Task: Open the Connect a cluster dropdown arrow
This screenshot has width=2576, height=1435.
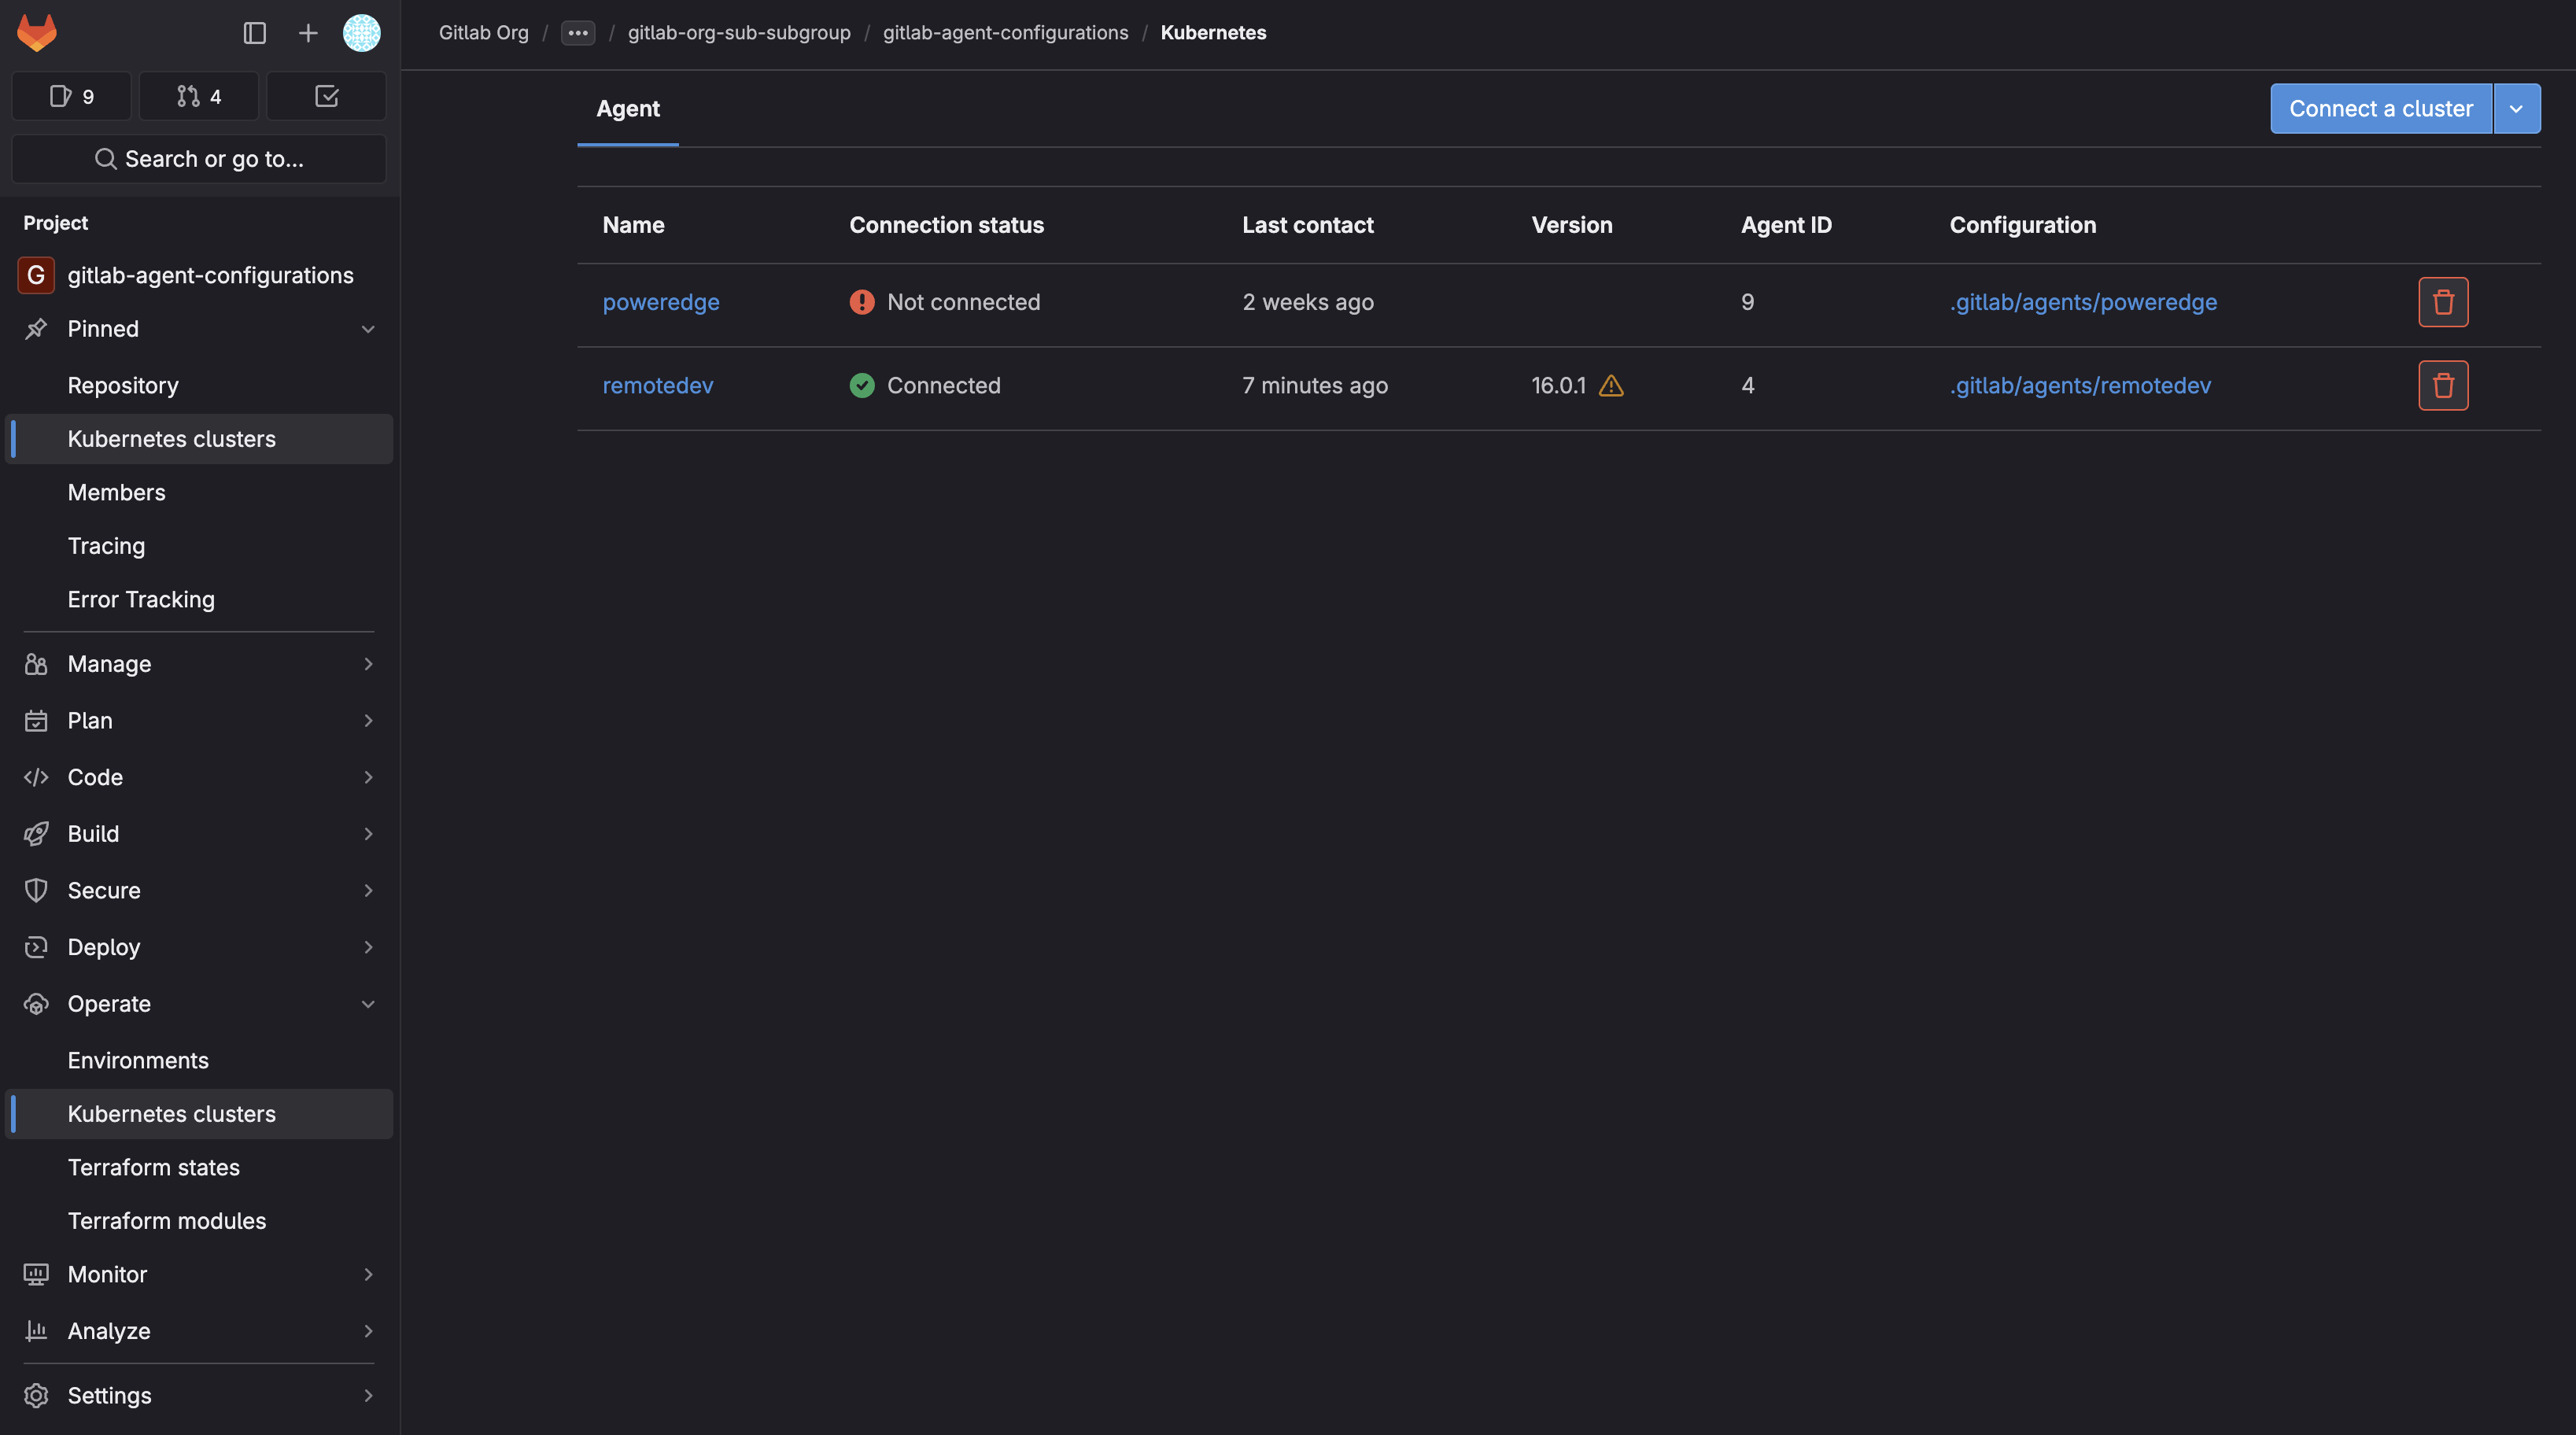Action: pyautogui.click(x=2515, y=109)
